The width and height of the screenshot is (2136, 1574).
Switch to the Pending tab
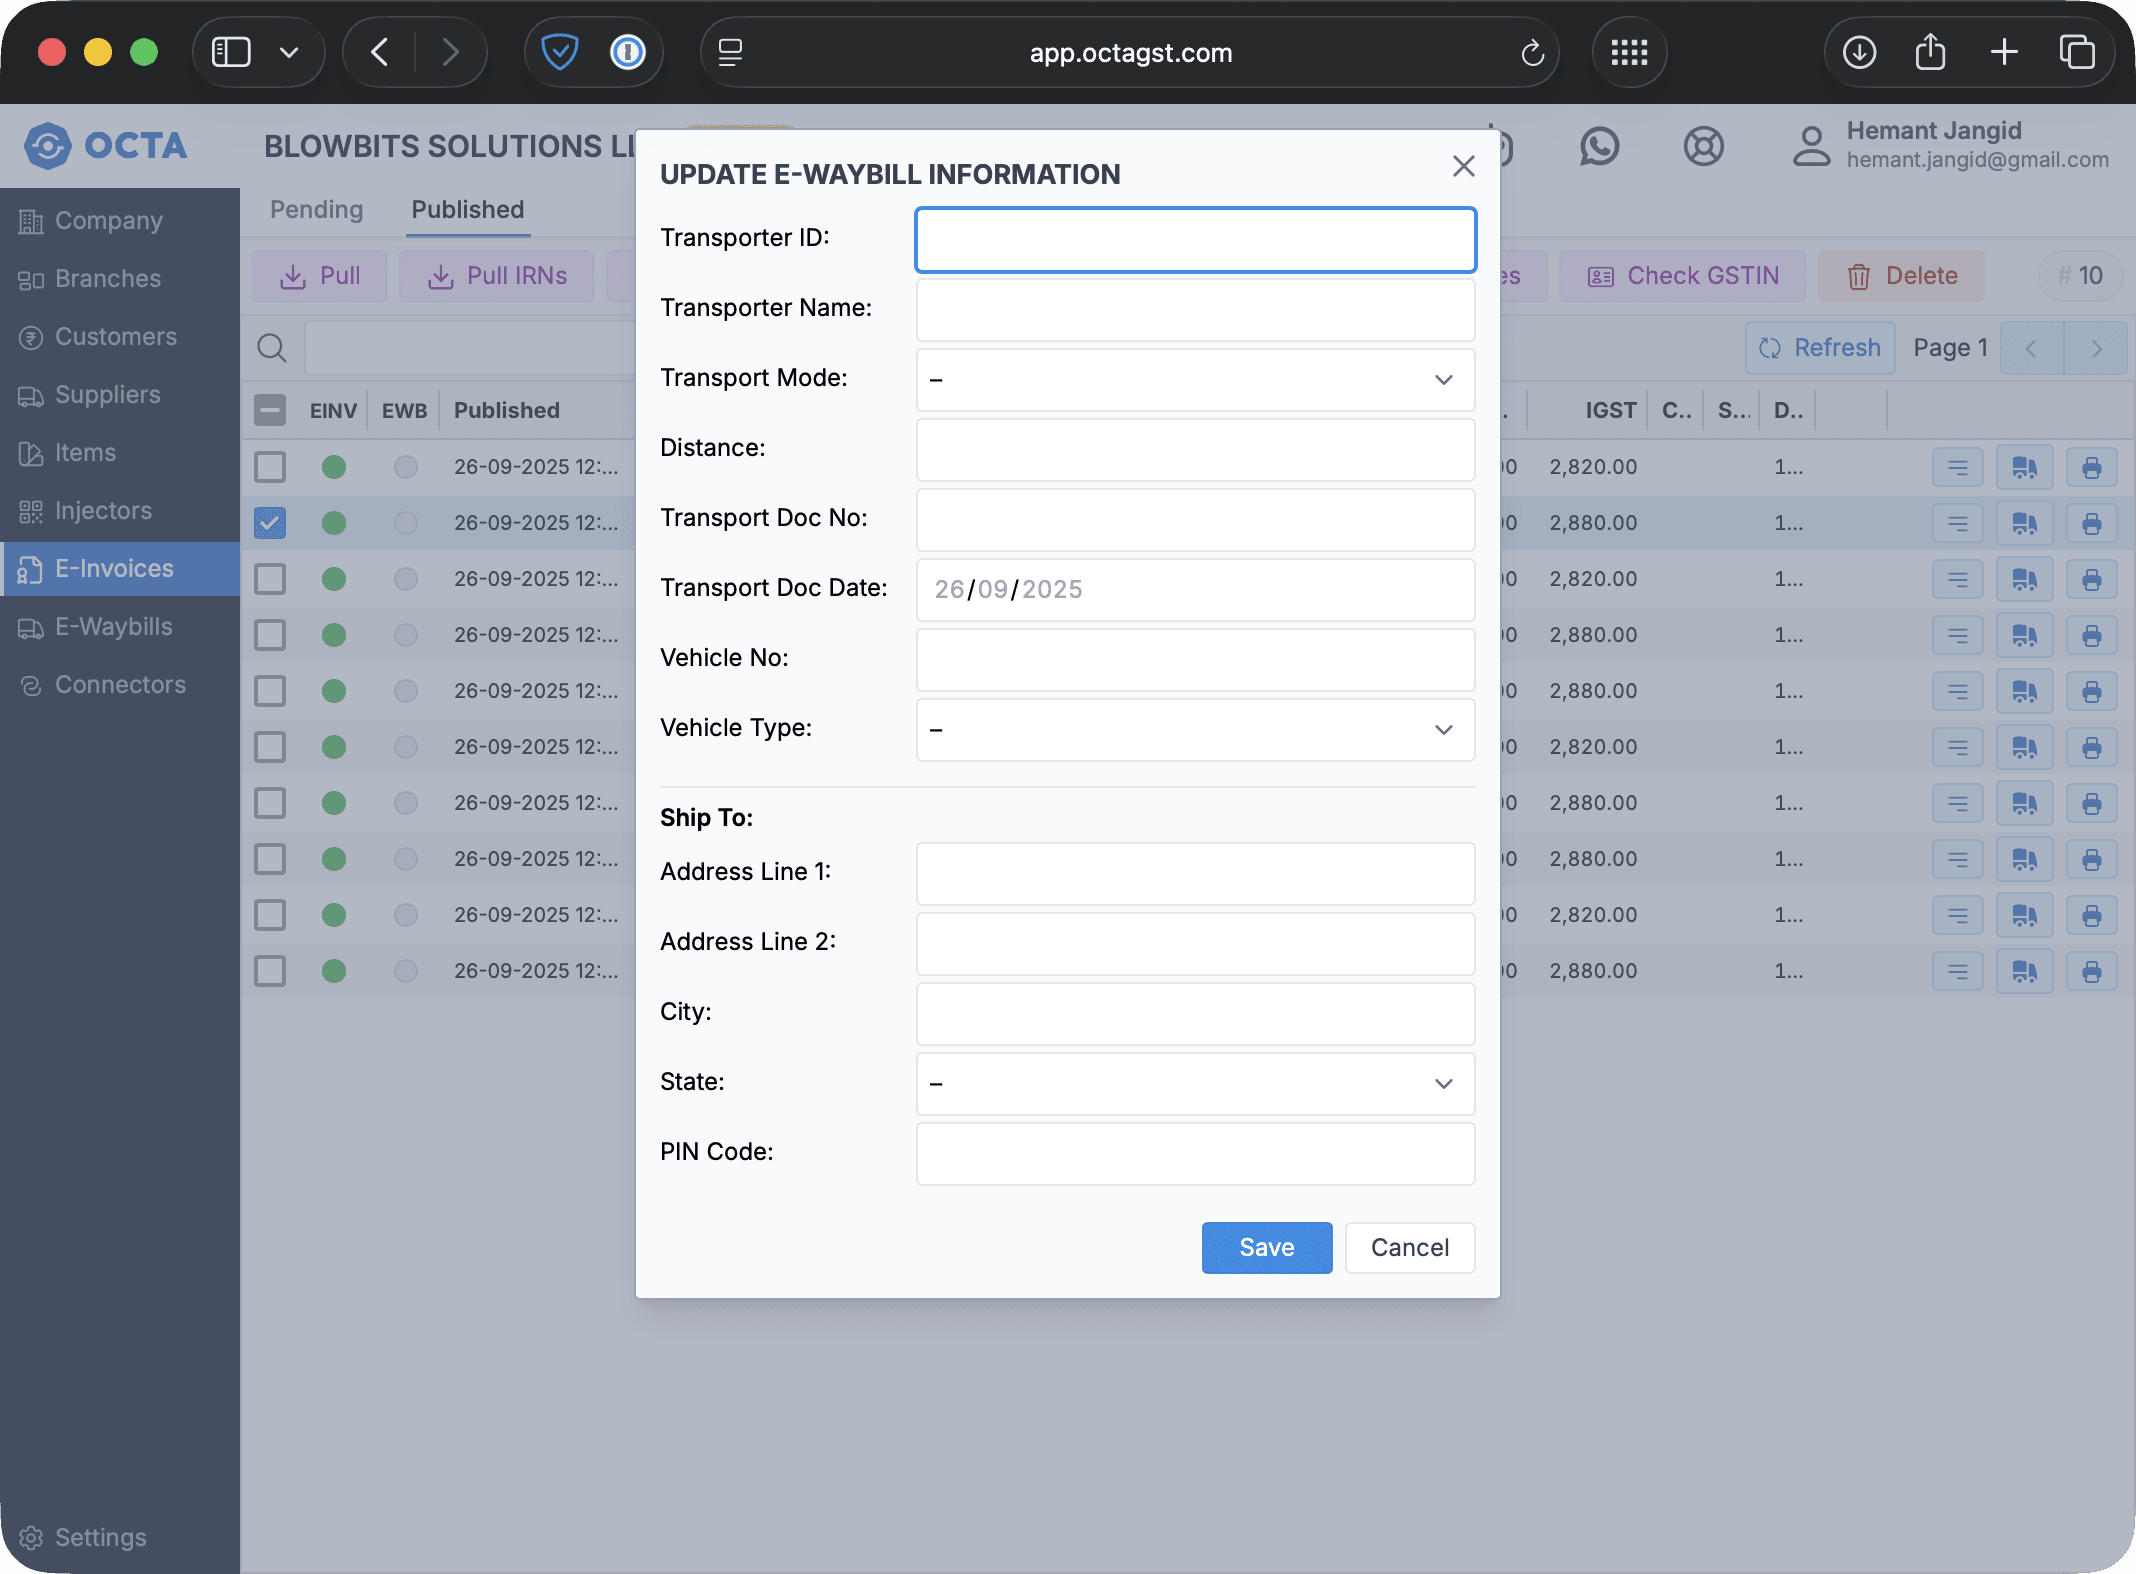pyautogui.click(x=316, y=210)
